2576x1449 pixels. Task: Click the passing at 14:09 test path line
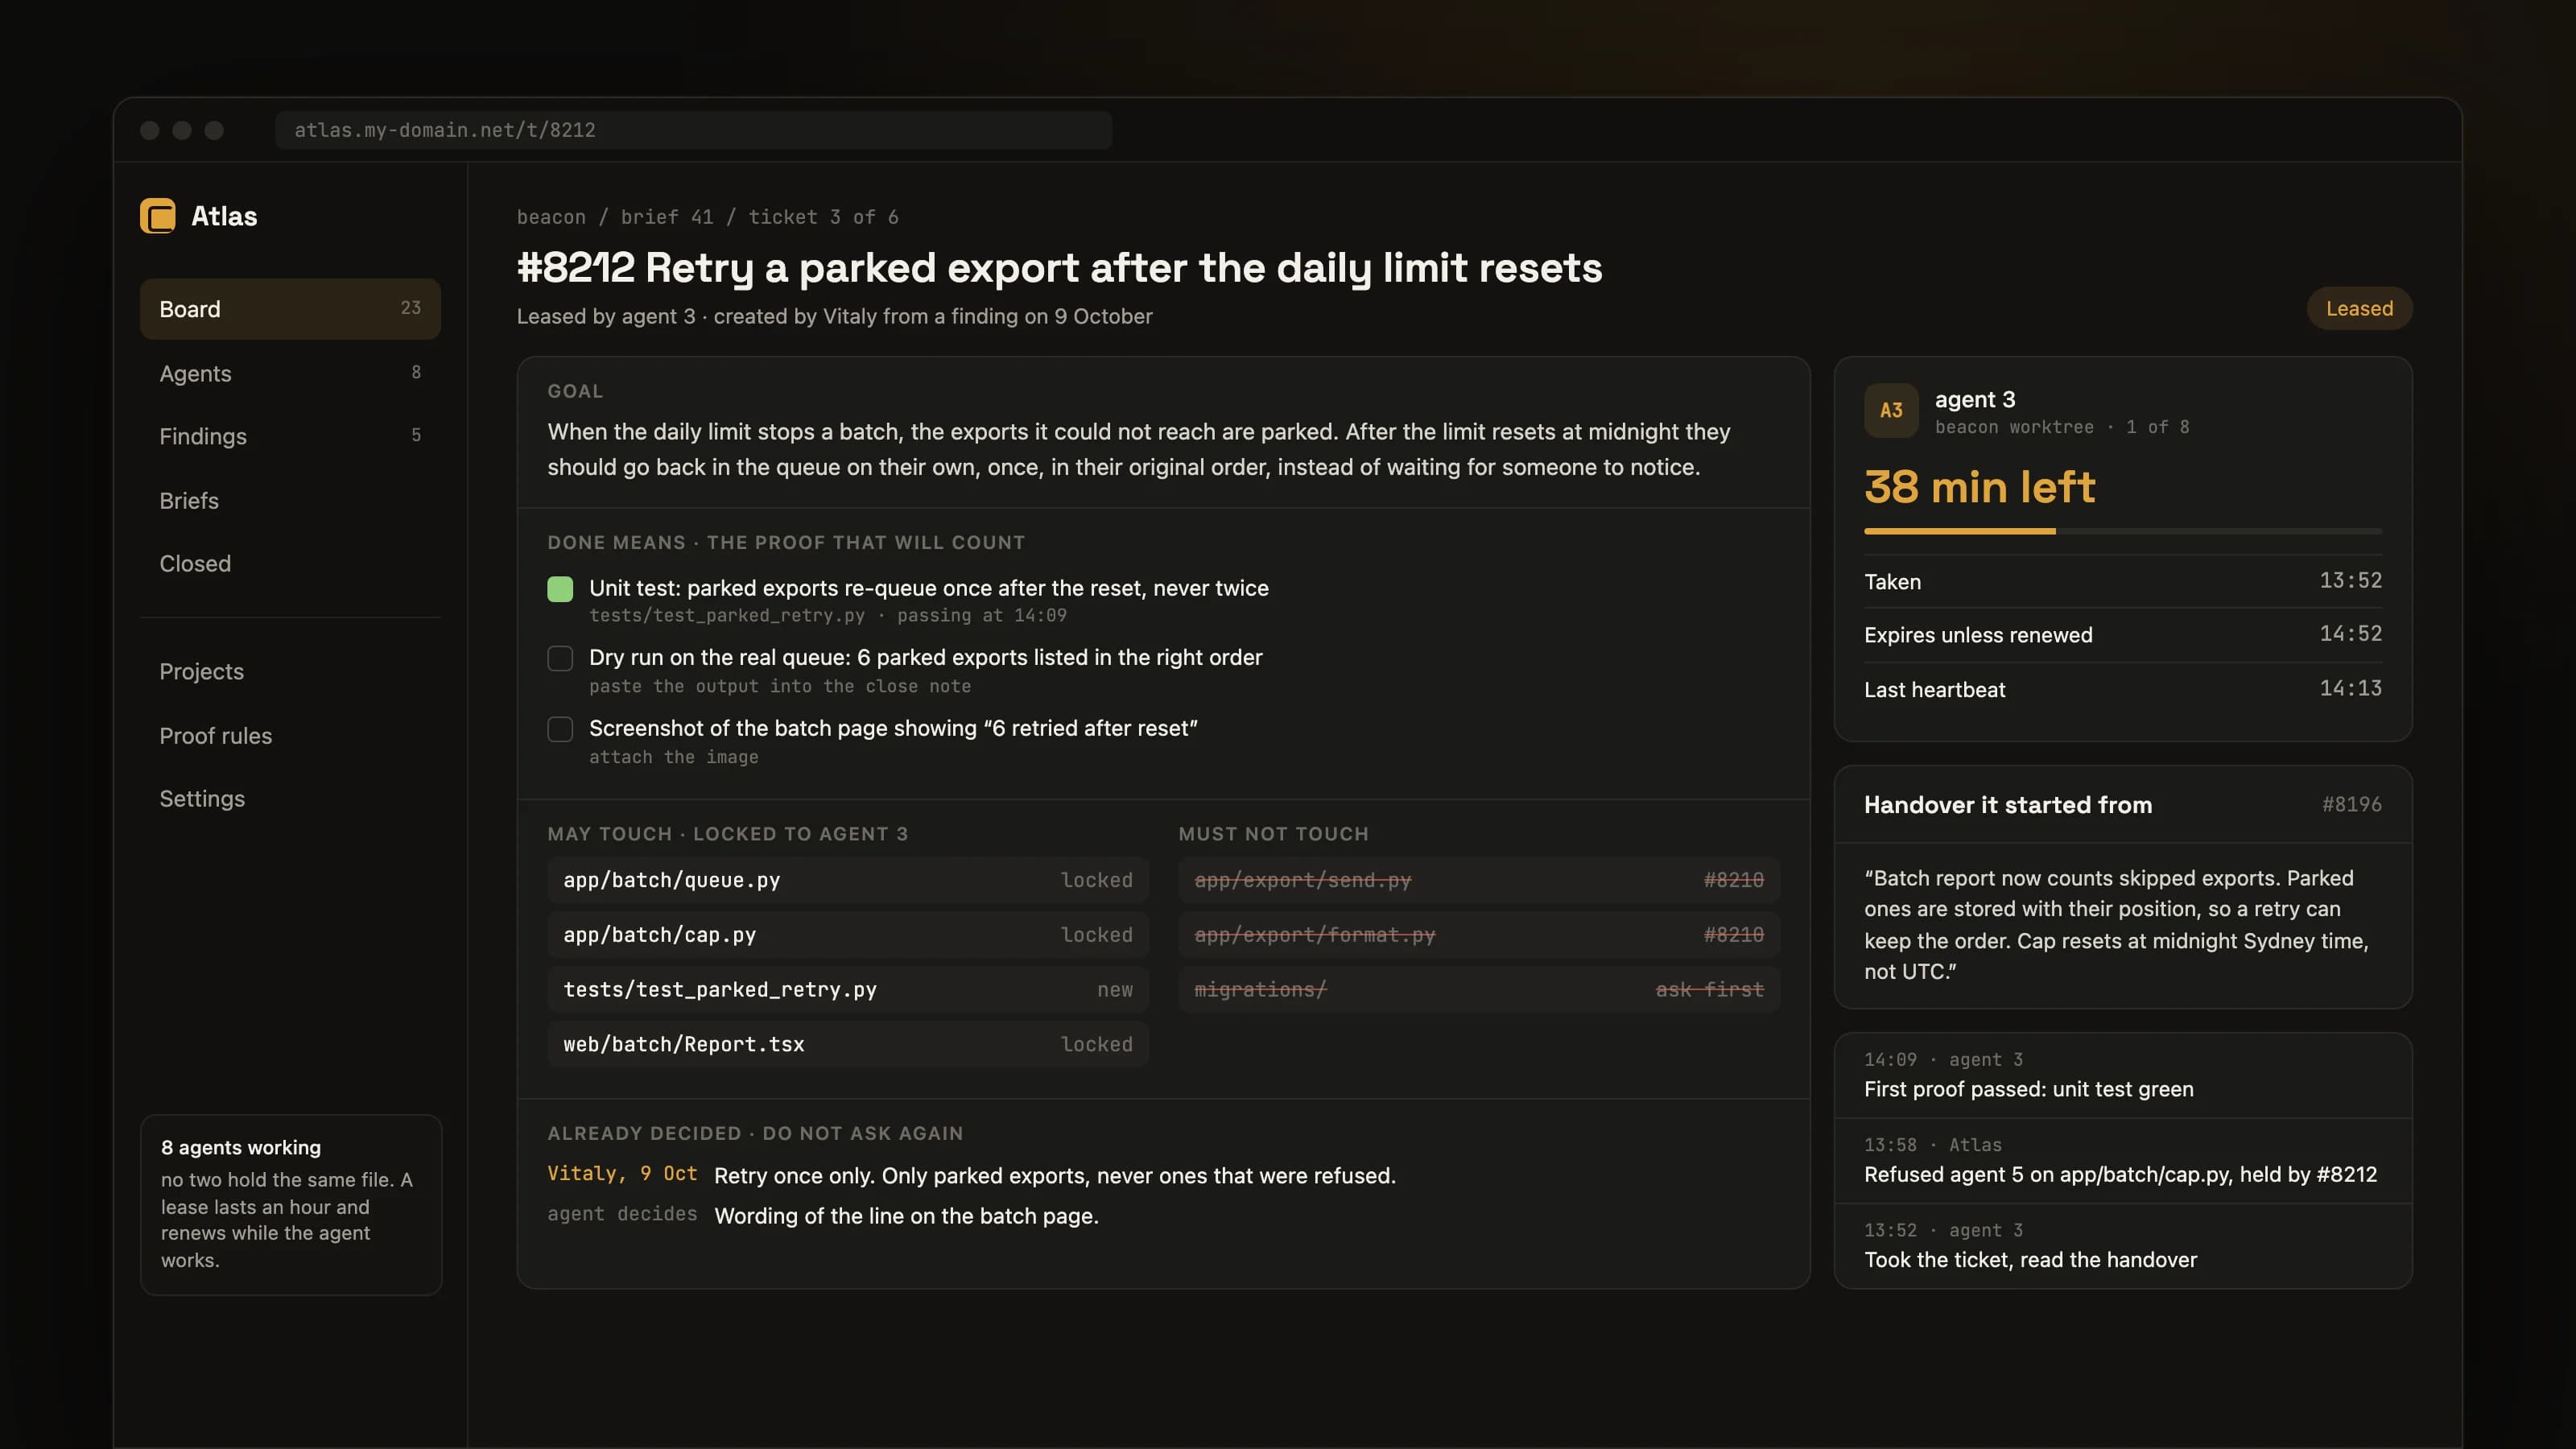827,616
